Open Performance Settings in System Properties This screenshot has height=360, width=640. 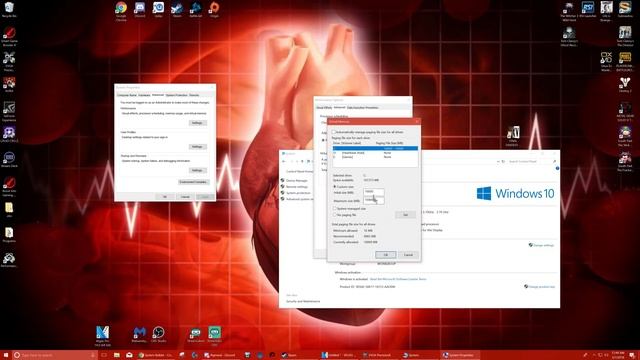coord(197,123)
